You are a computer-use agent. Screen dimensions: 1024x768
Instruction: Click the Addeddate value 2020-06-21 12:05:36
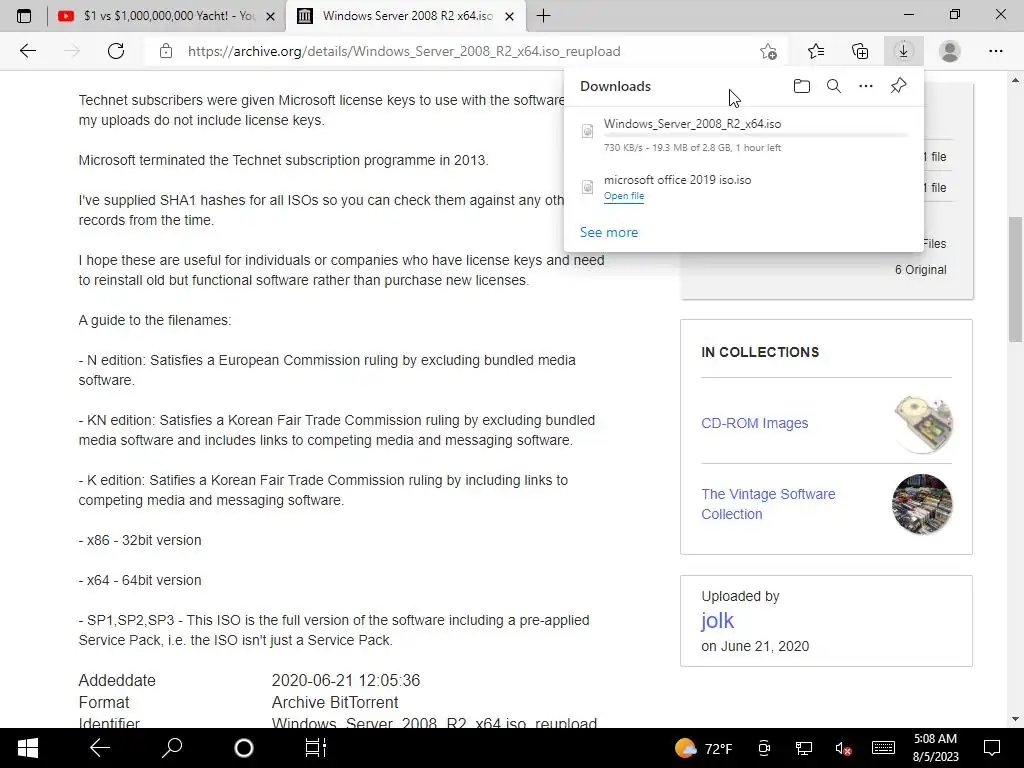pyautogui.click(x=345, y=680)
